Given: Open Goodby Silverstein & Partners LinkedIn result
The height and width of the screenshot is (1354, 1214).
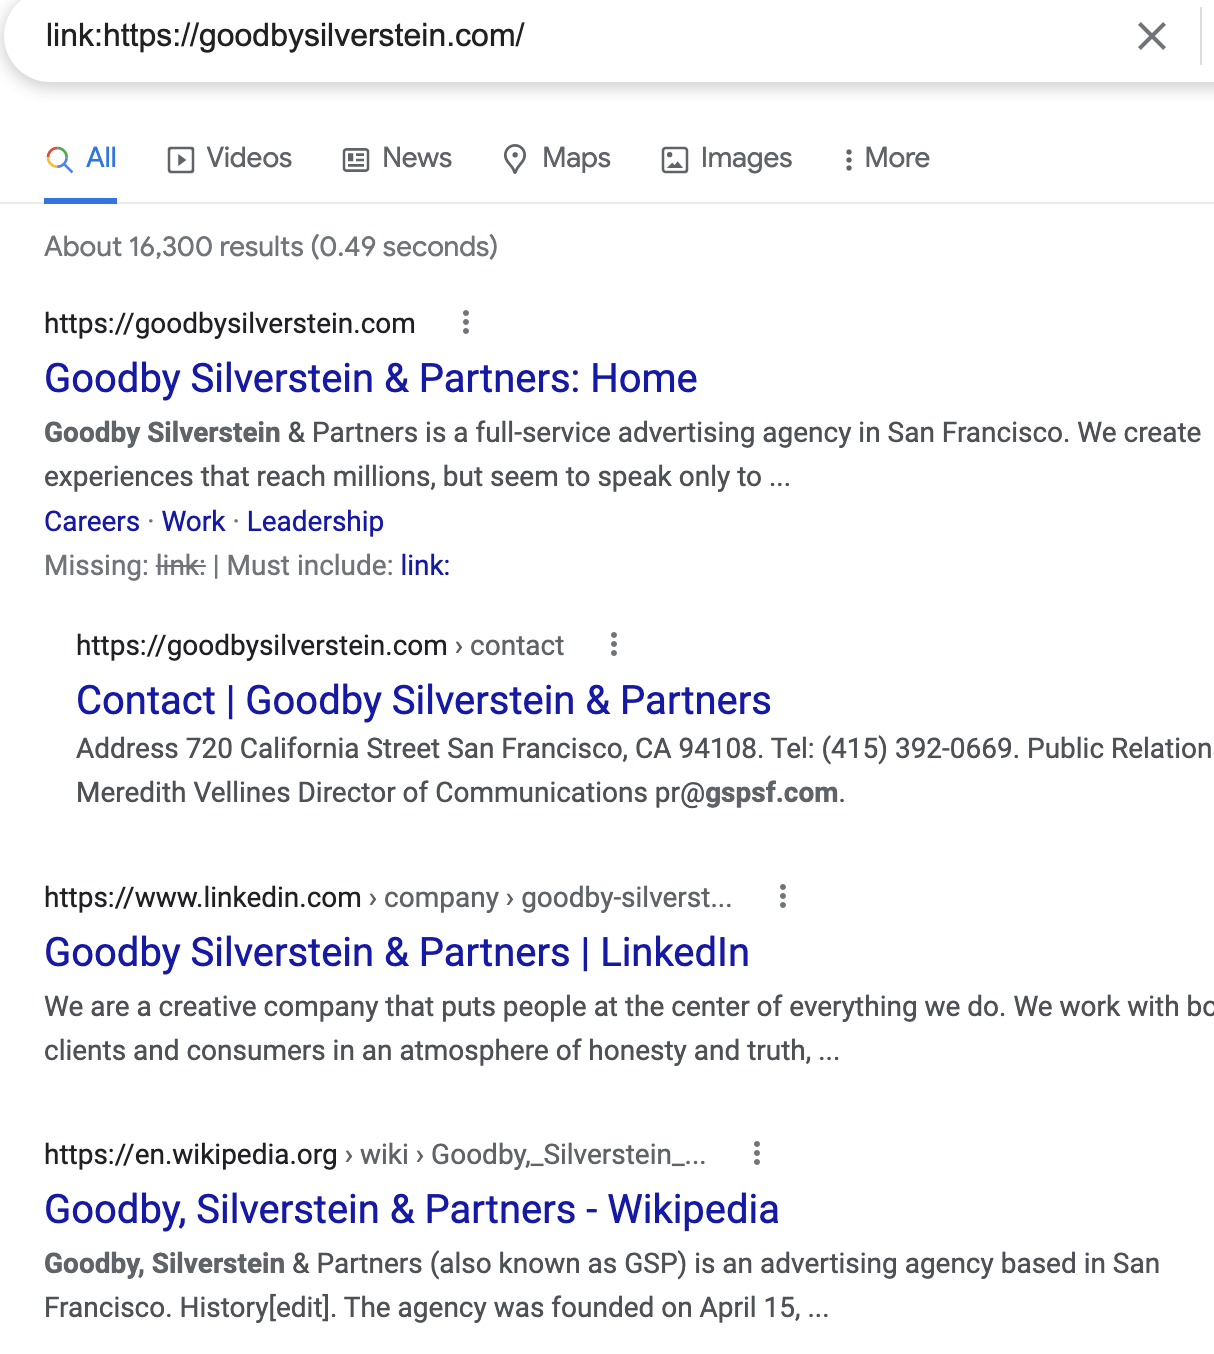Looking at the screenshot, I should [x=396, y=953].
